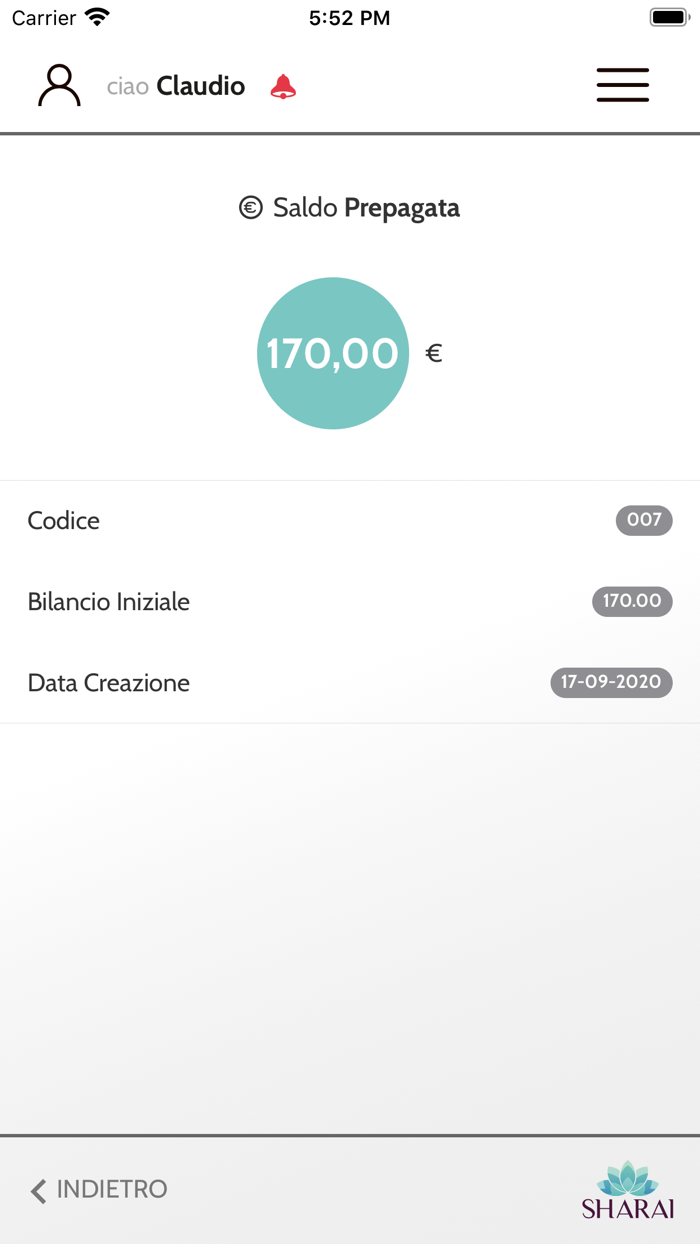Tap the ciao Claudio greeting text
The image size is (700, 1244).
176,87
